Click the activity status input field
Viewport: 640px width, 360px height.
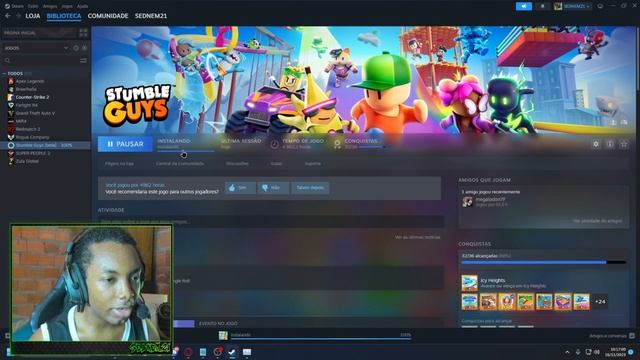click(x=271, y=222)
